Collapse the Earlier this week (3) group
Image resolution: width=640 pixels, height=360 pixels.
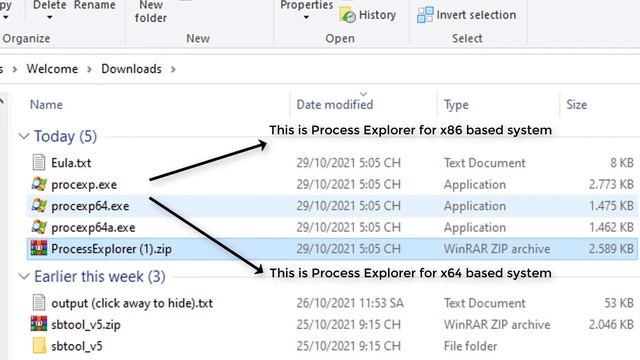(x=24, y=276)
